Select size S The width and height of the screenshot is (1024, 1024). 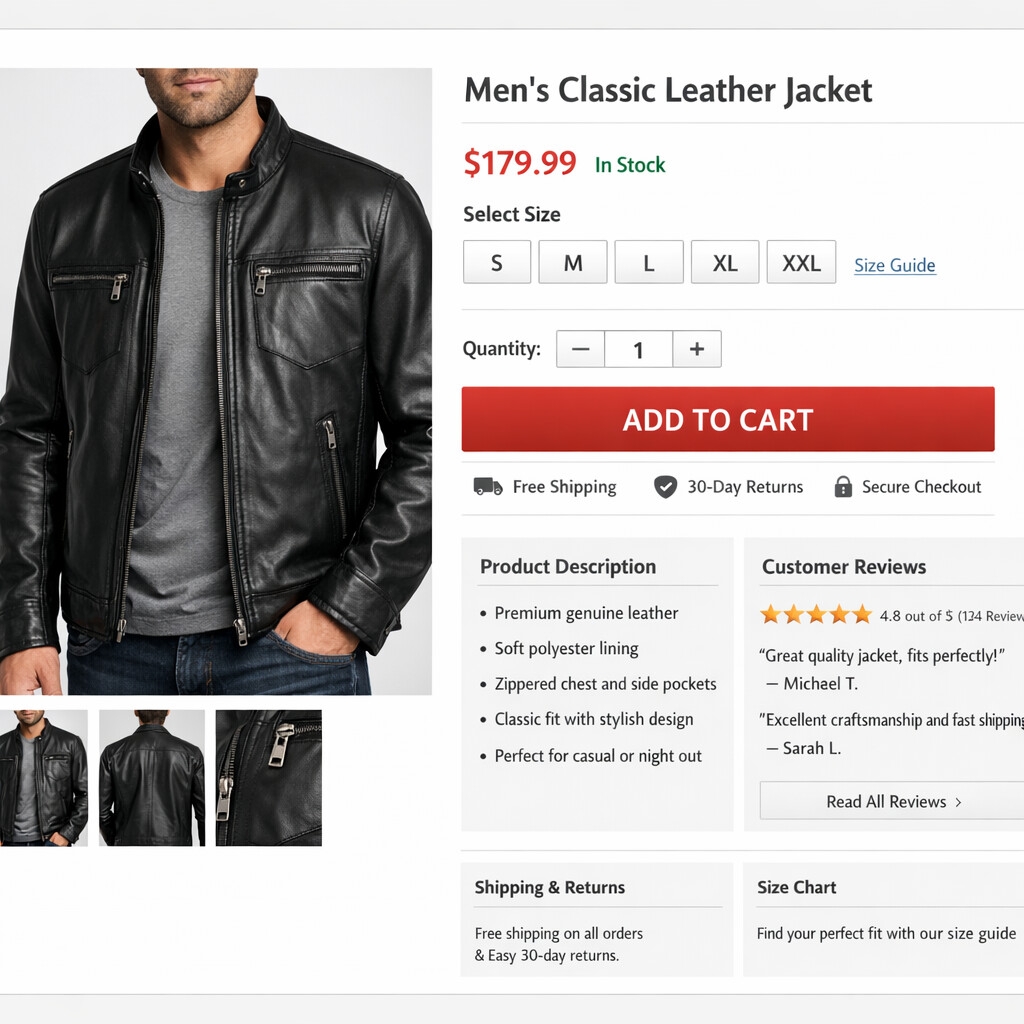(497, 263)
